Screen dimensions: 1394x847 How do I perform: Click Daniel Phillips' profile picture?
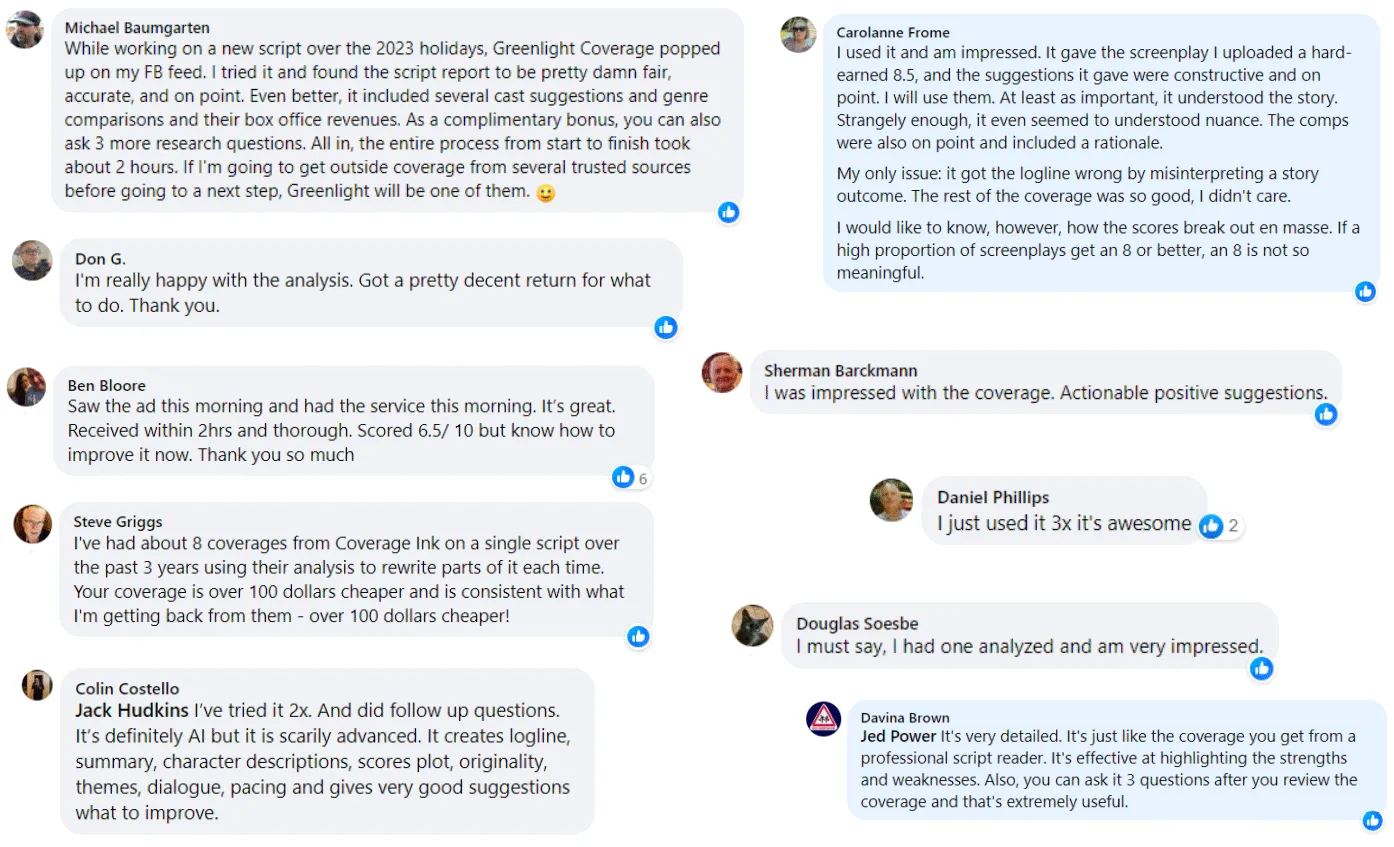(x=891, y=500)
